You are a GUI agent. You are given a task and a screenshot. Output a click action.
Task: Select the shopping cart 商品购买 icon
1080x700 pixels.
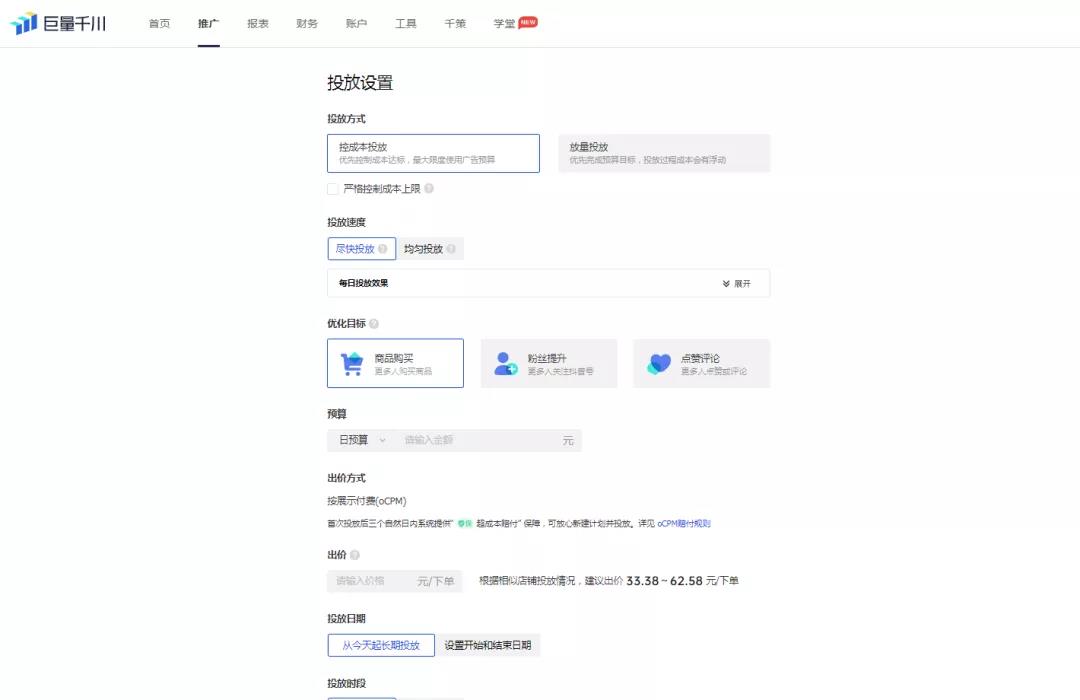point(352,364)
